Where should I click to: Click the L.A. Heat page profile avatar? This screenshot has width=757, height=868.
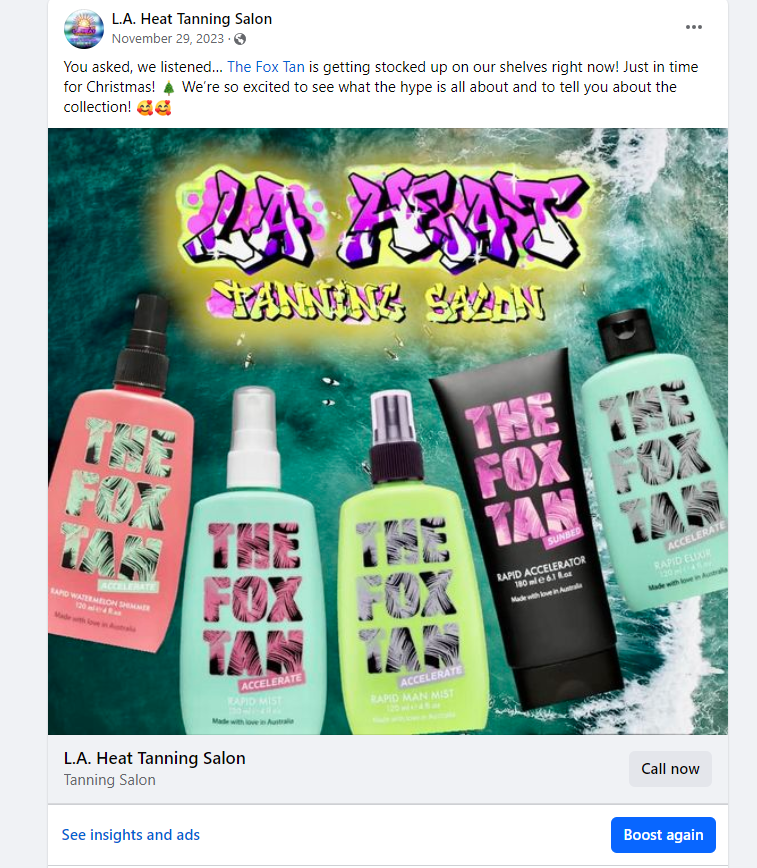(84, 29)
